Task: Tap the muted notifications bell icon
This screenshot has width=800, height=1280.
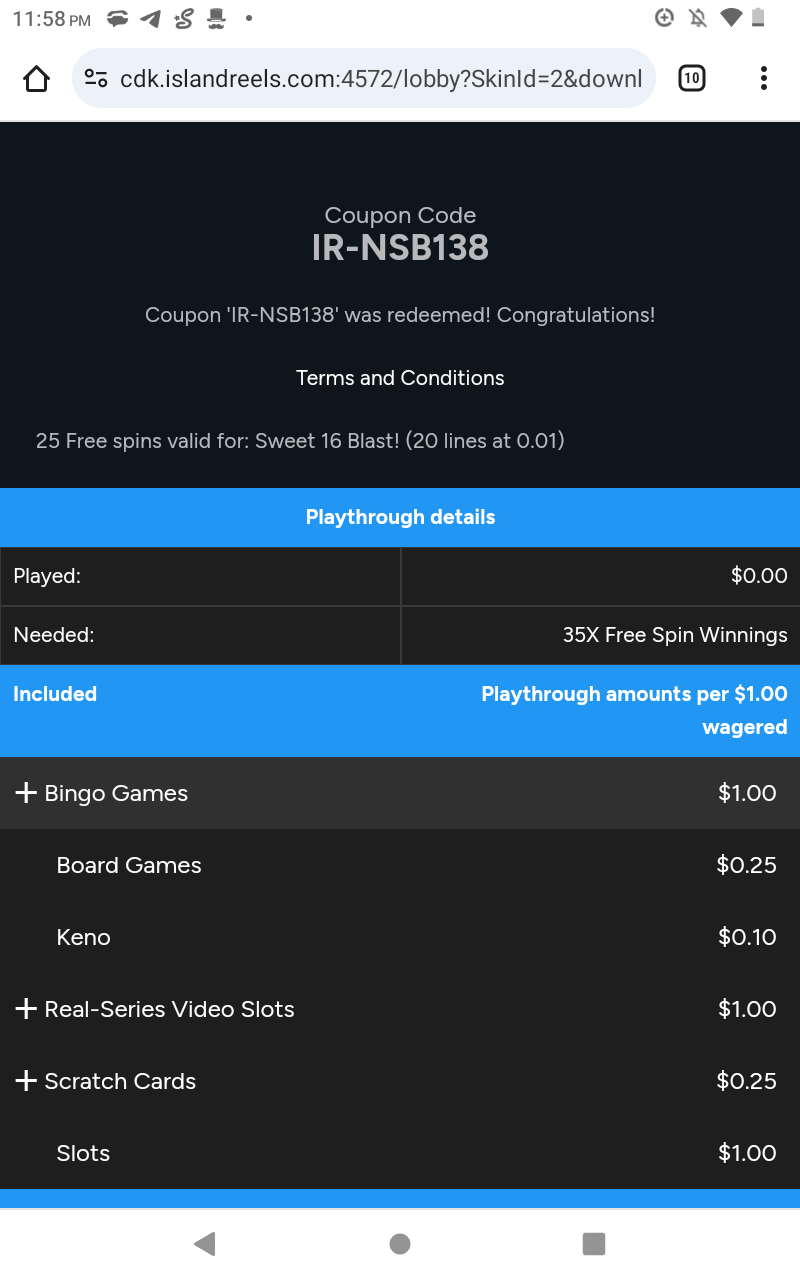Action: pyautogui.click(x=697, y=18)
